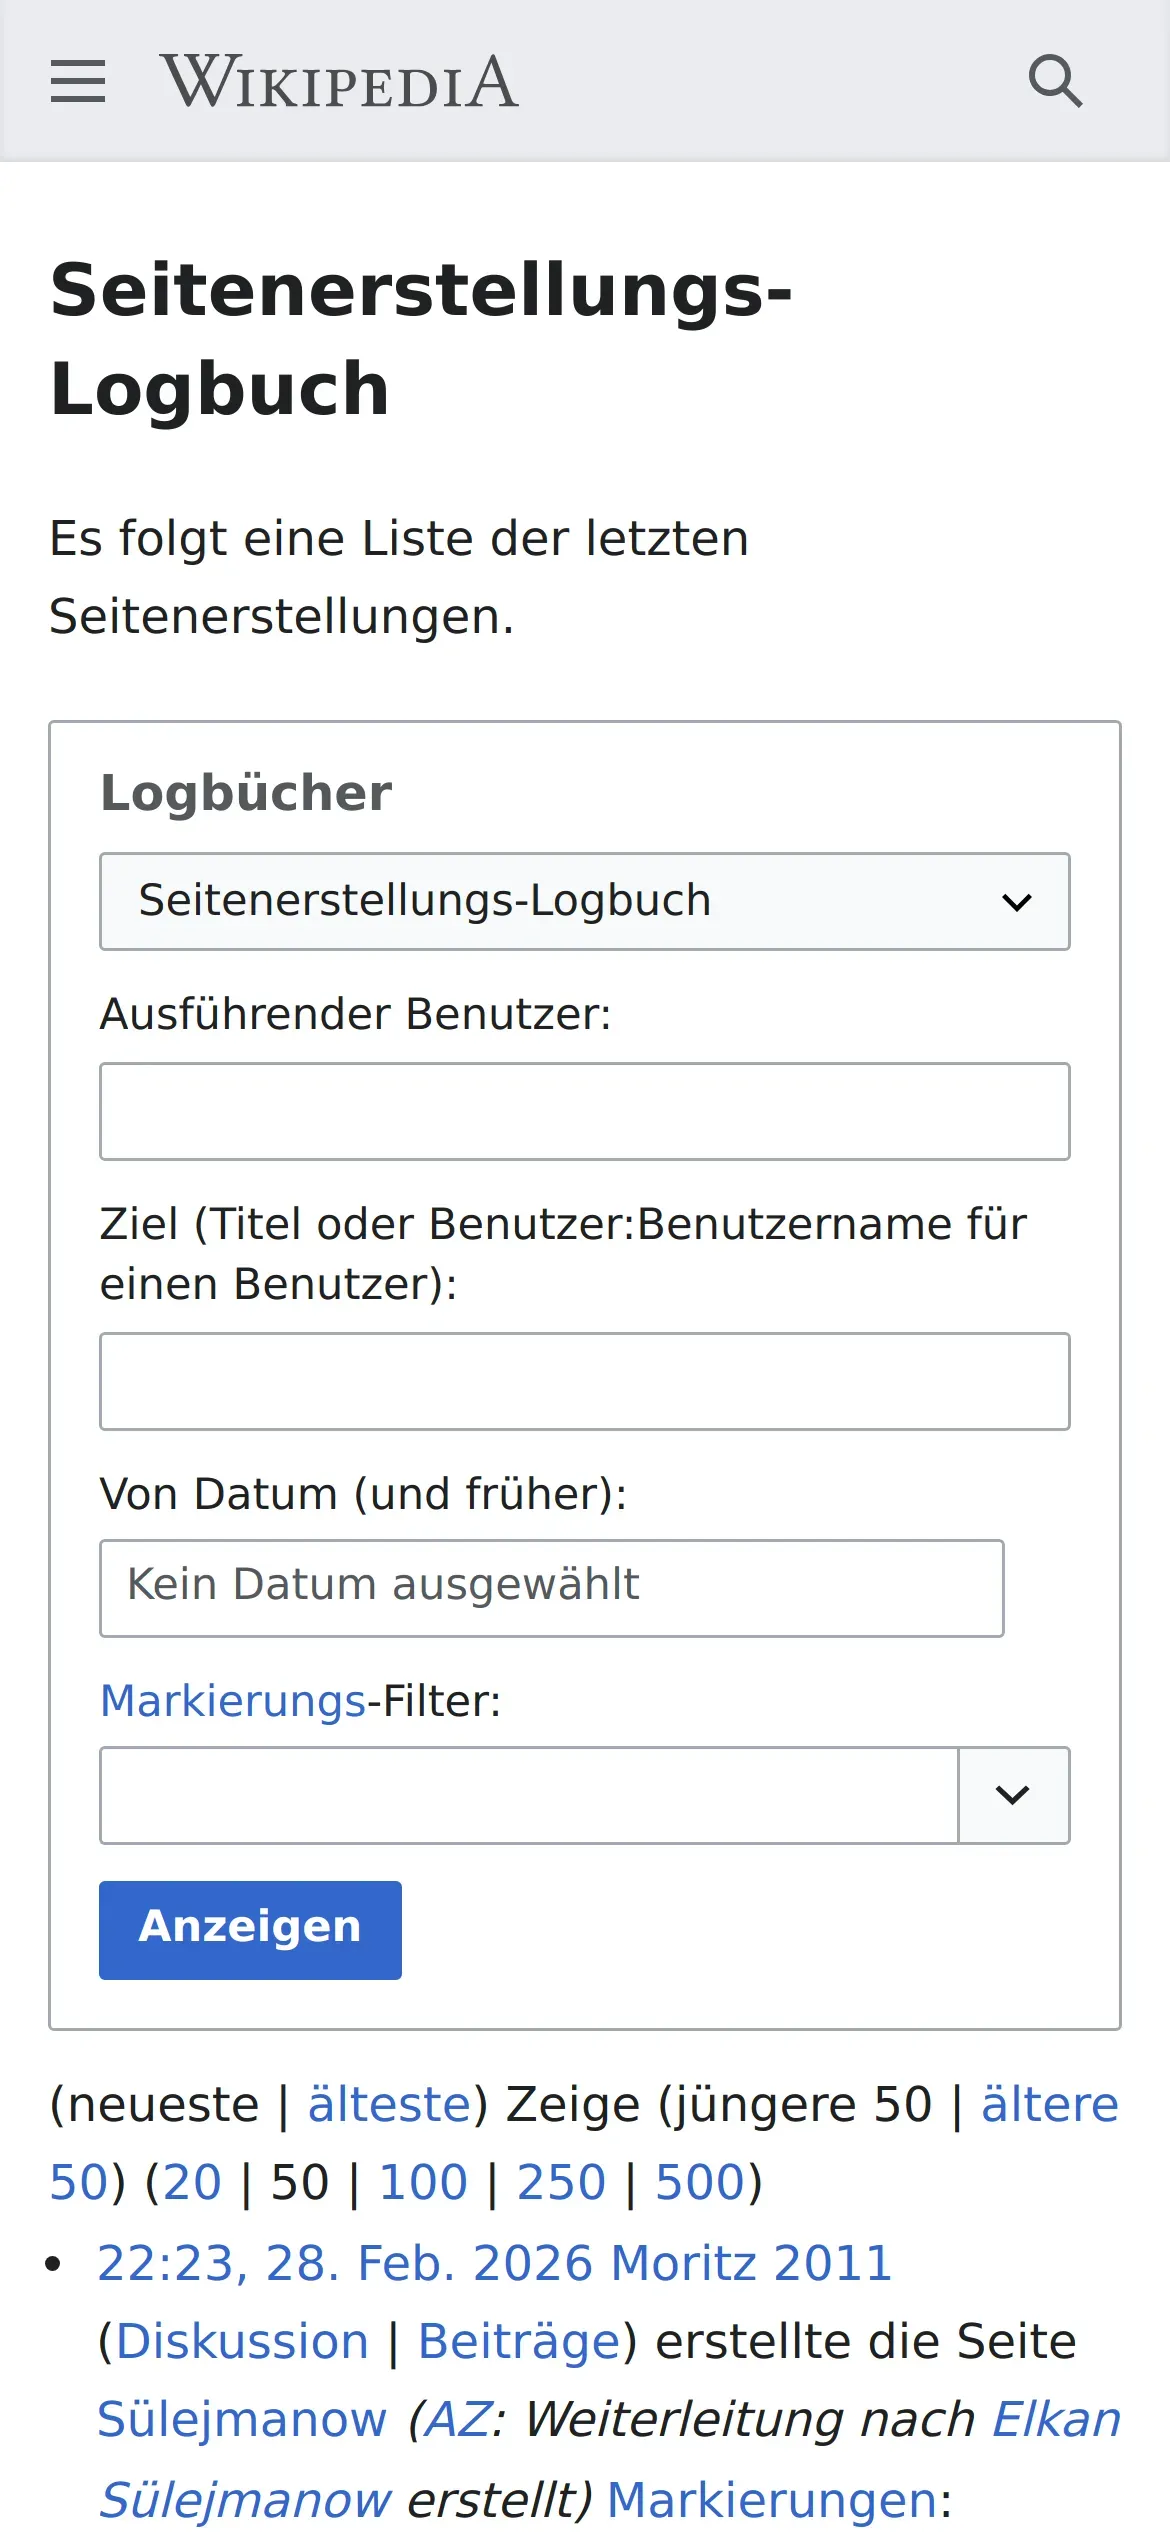Open the hamburger main menu
The width and height of the screenshot is (1170, 2532).
point(78,81)
